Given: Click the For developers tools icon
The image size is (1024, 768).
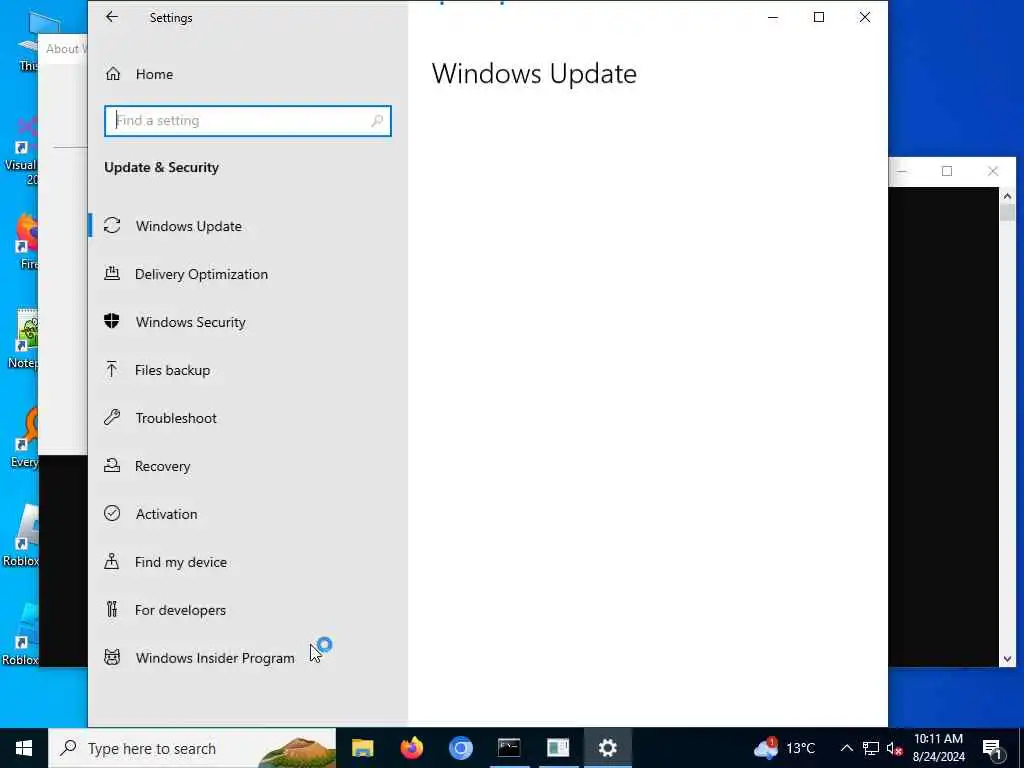Looking at the screenshot, I should [112, 609].
